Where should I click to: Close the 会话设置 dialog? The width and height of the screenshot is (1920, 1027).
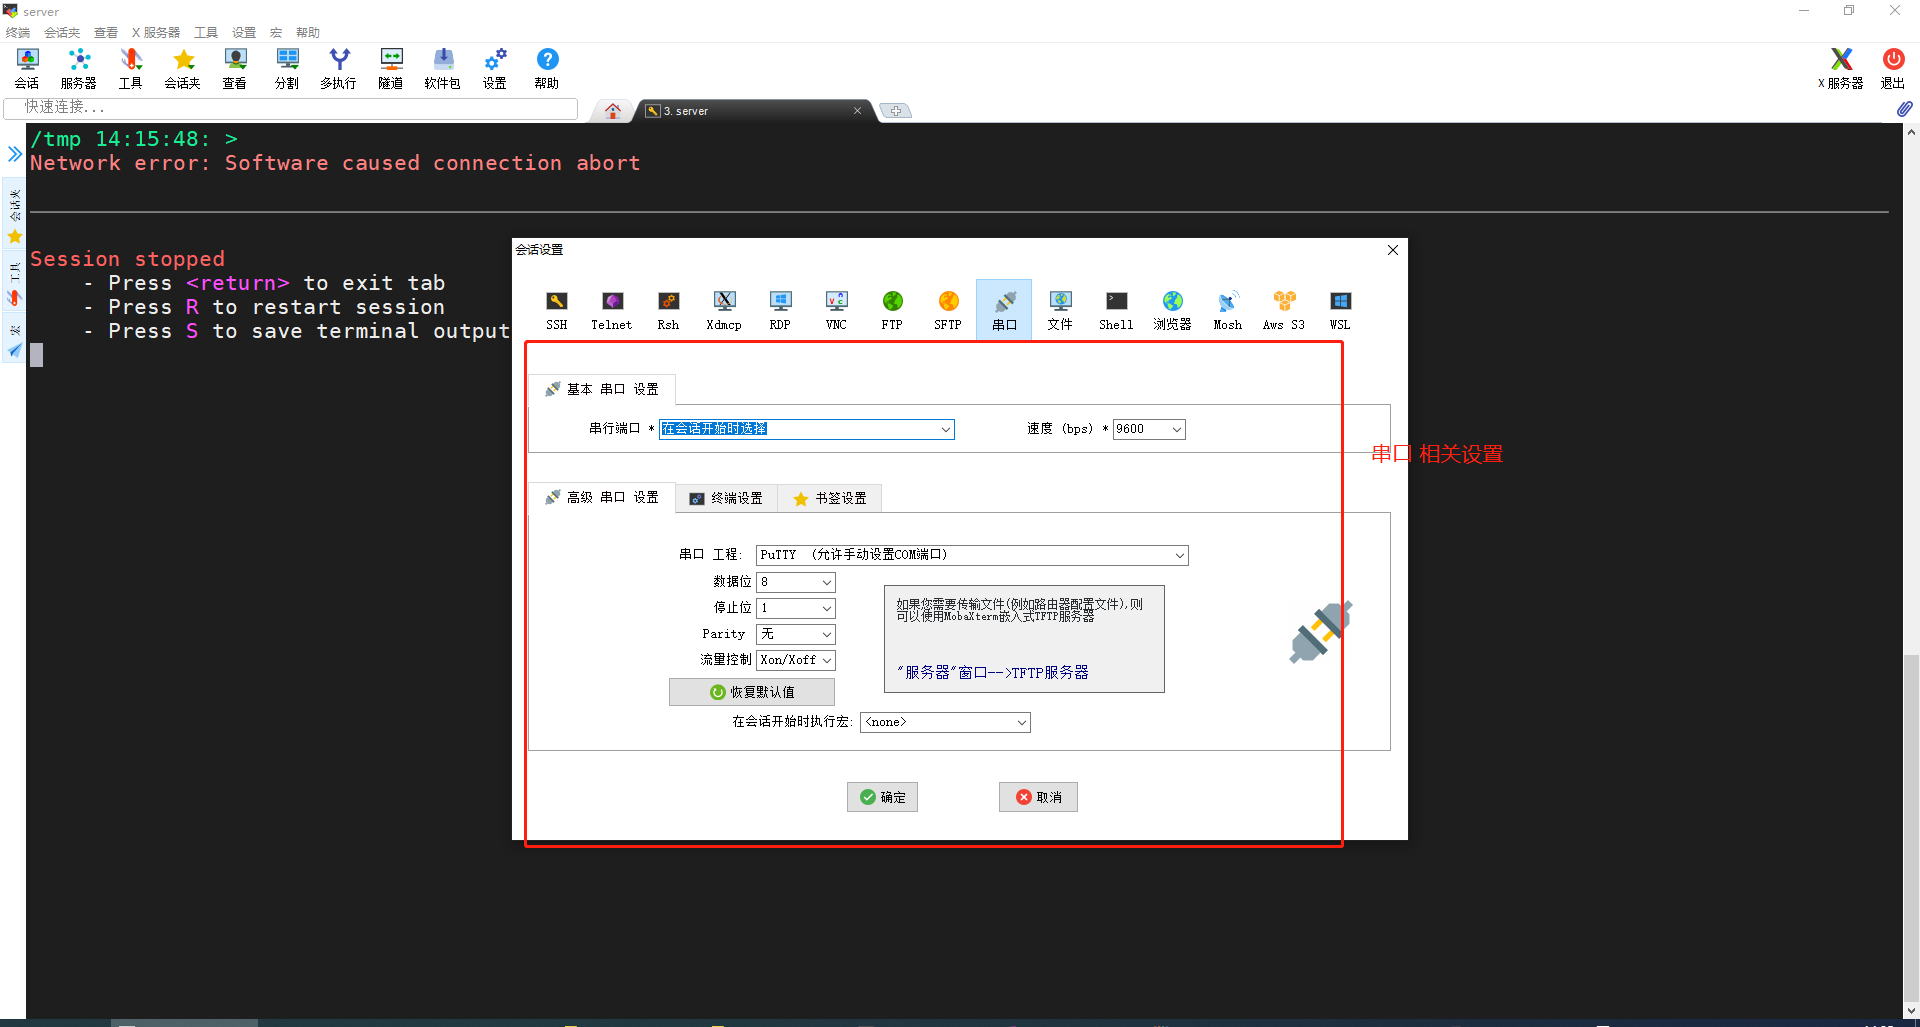point(1393,250)
